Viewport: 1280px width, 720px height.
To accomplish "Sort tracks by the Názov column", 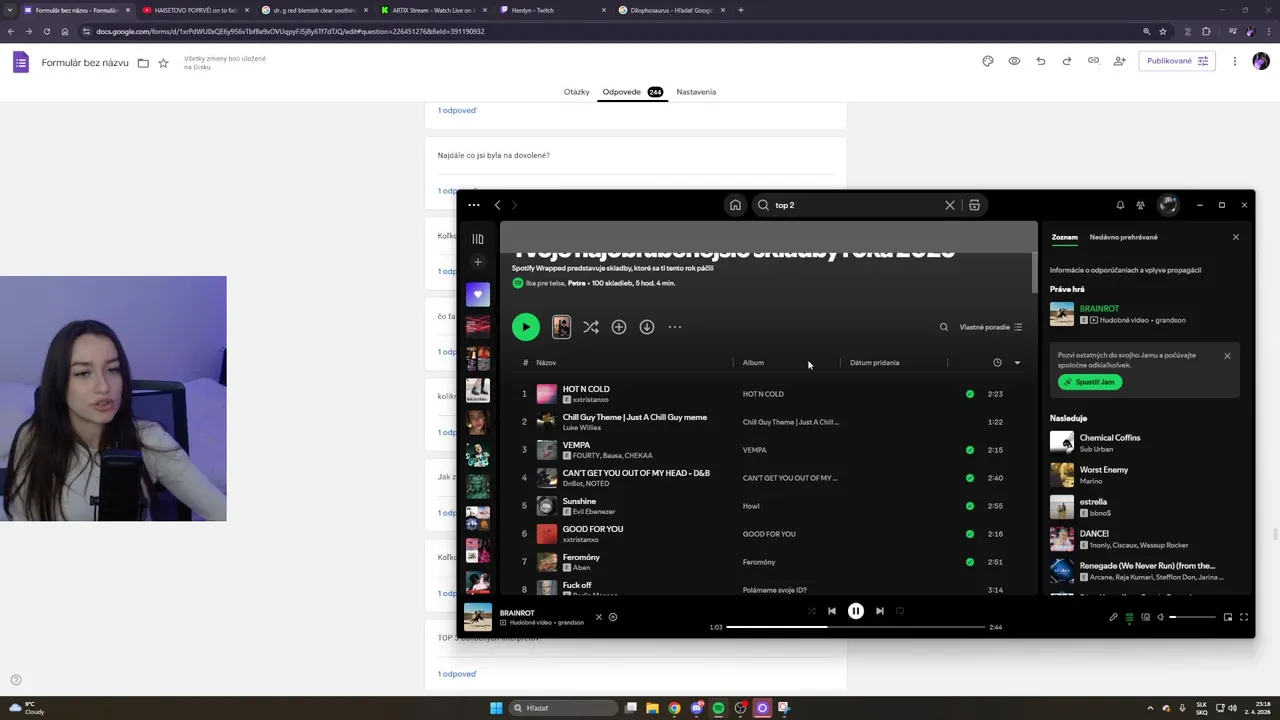I will pos(546,363).
